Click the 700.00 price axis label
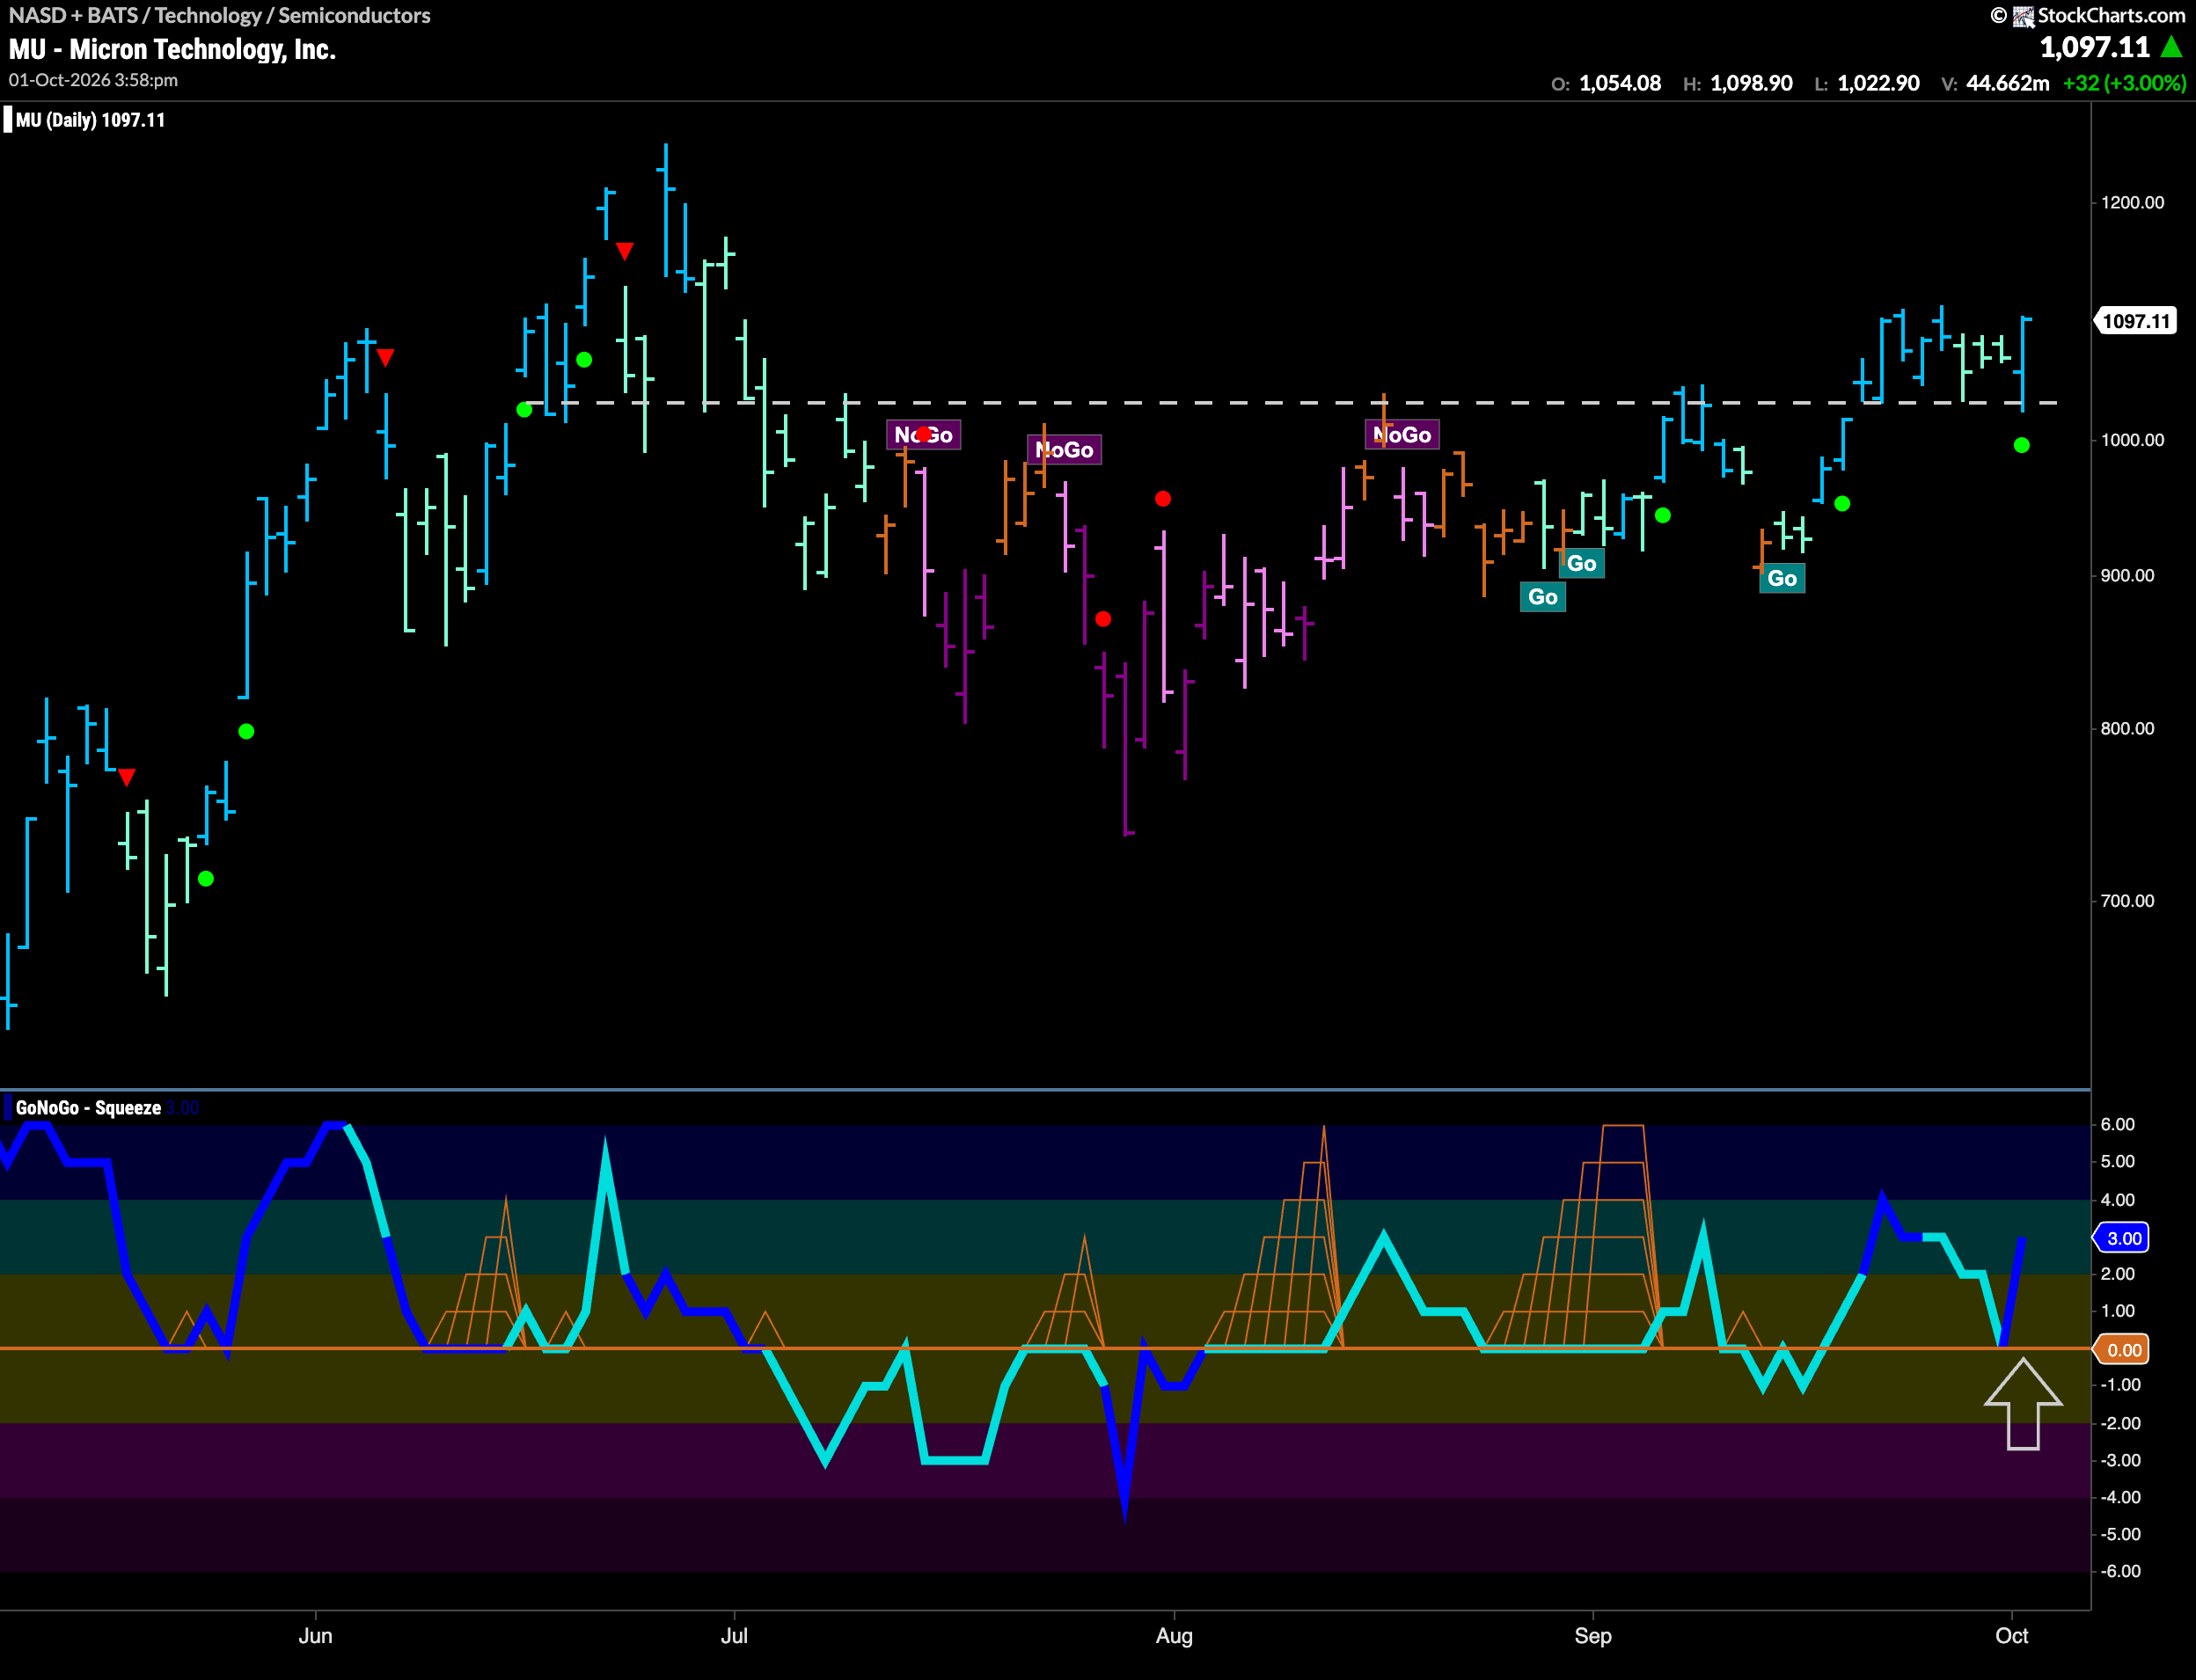2196x1680 pixels. click(x=2127, y=901)
